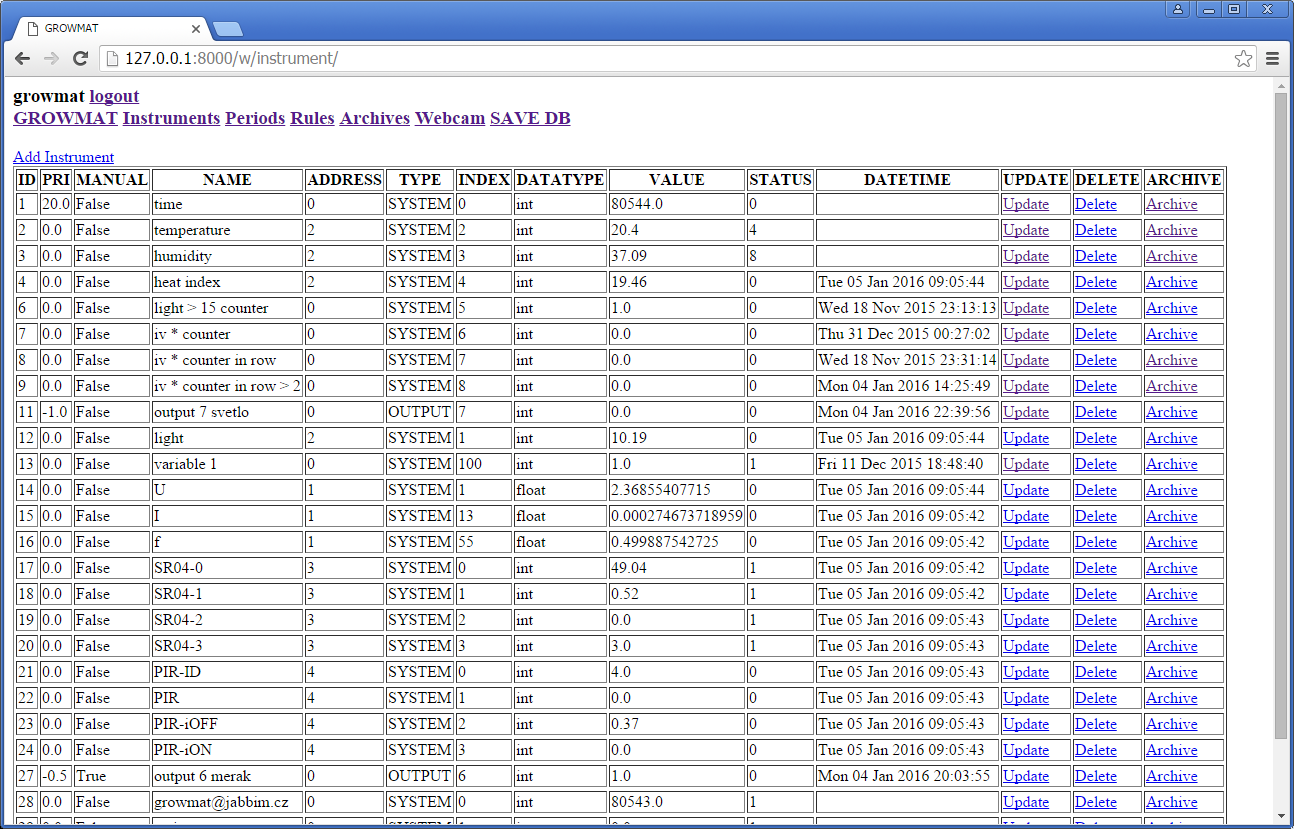Click the OUTPUT type cell for output 7 svetlo
This screenshot has height=829, width=1294.
[420, 412]
